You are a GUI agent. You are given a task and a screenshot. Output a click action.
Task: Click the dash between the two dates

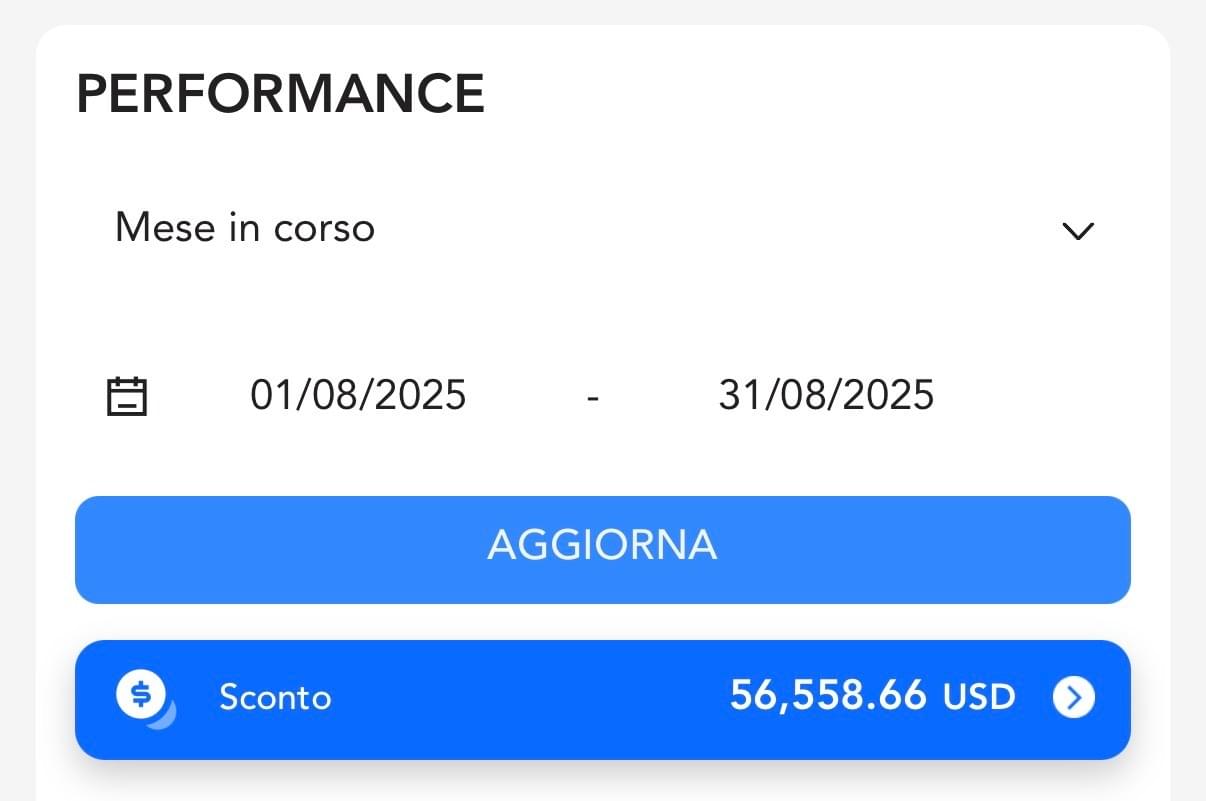[593, 397]
